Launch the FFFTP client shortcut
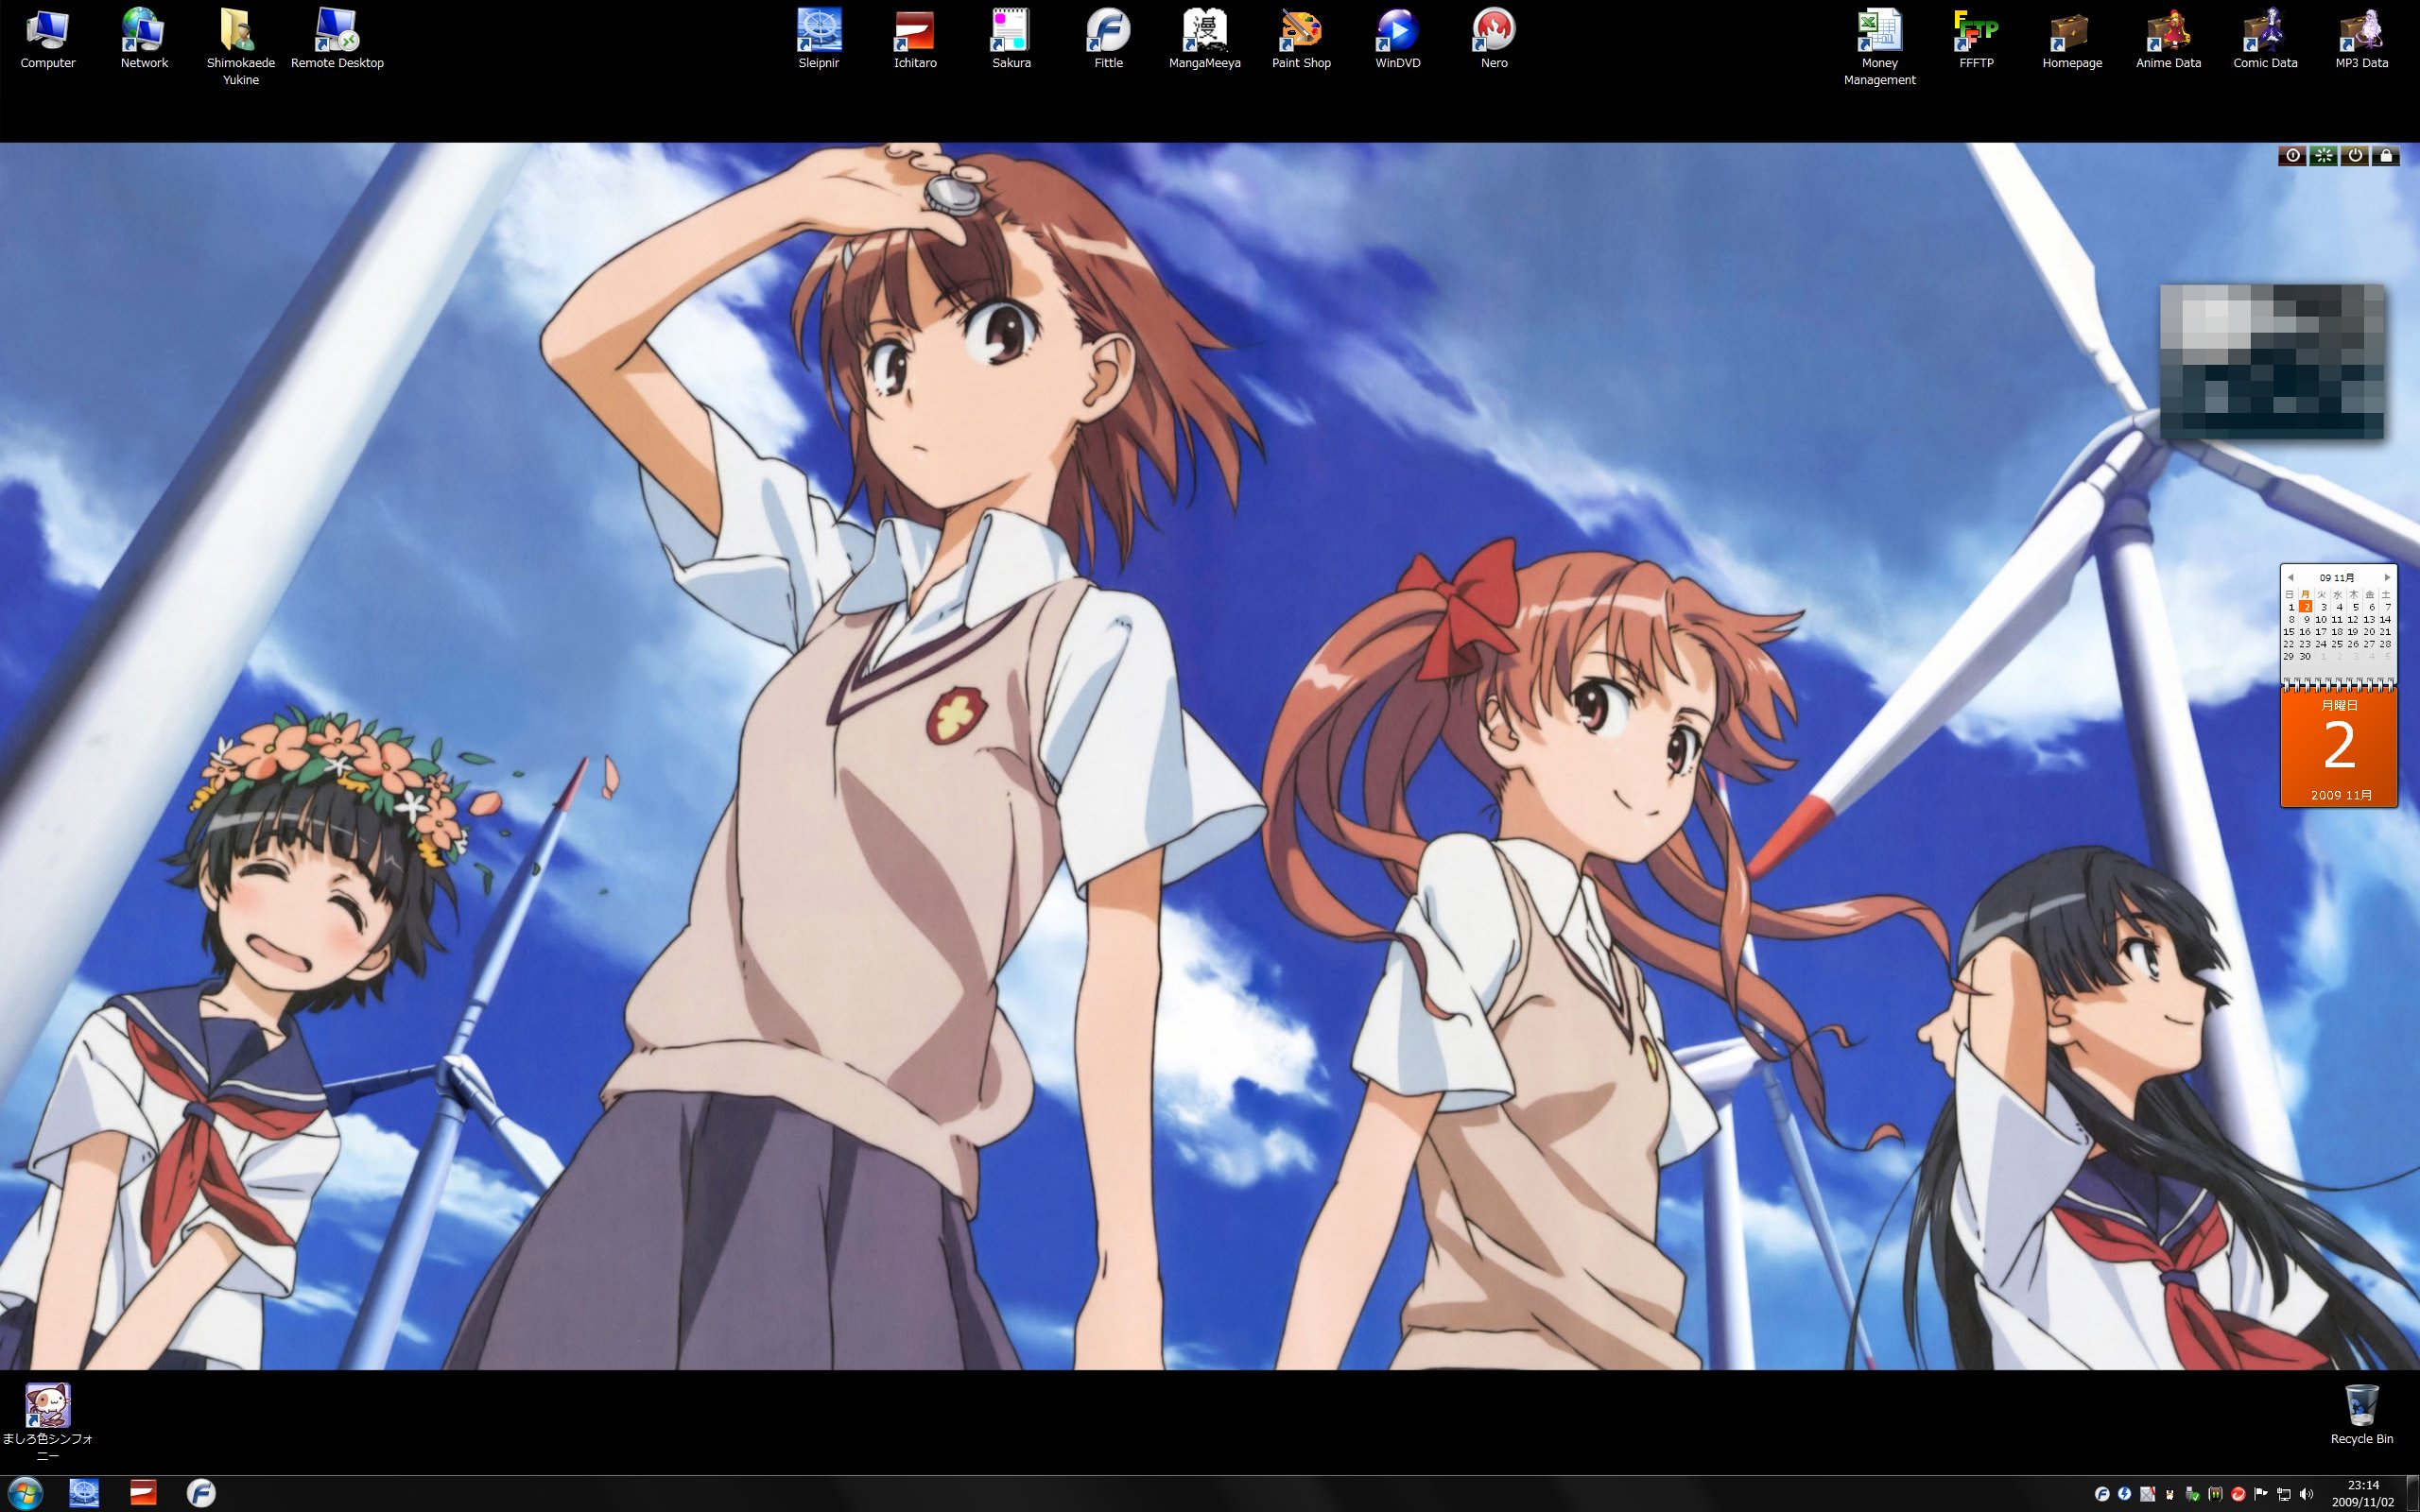 pyautogui.click(x=1976, y=40)
